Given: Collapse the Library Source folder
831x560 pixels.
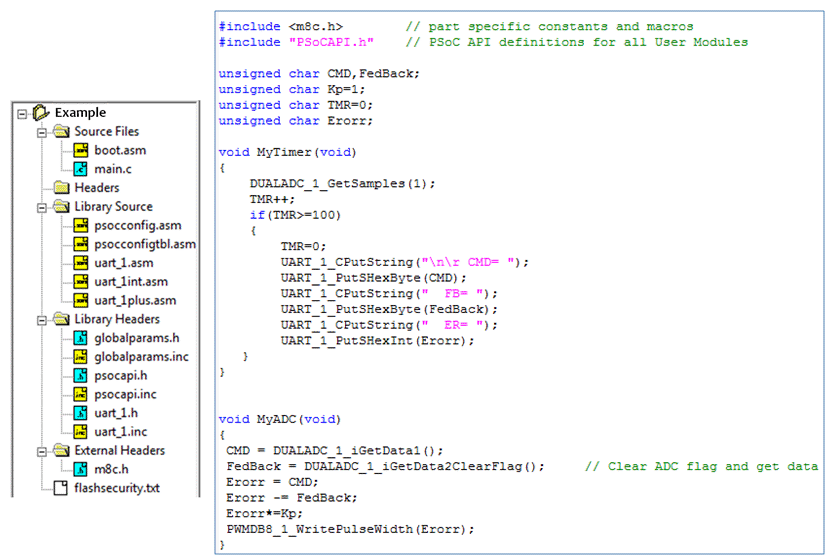Looking at the screenshot, I should (x=41, y=207).
